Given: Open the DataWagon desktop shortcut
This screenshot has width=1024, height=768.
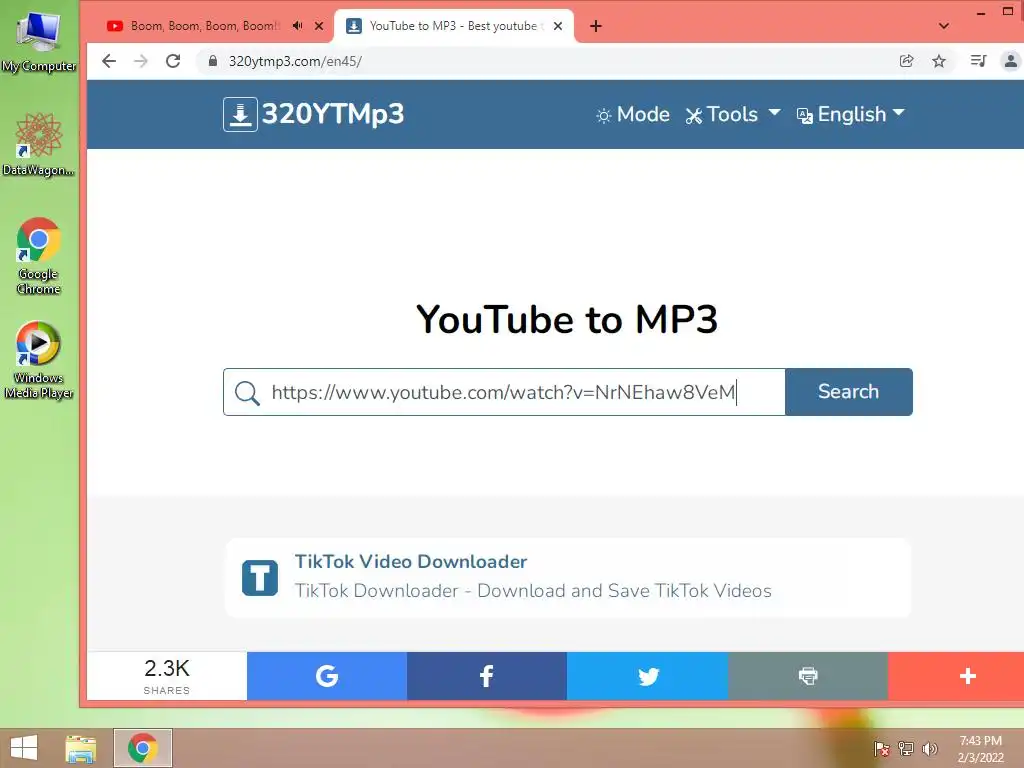Looking at the screenshot, I should click(39, 144).
